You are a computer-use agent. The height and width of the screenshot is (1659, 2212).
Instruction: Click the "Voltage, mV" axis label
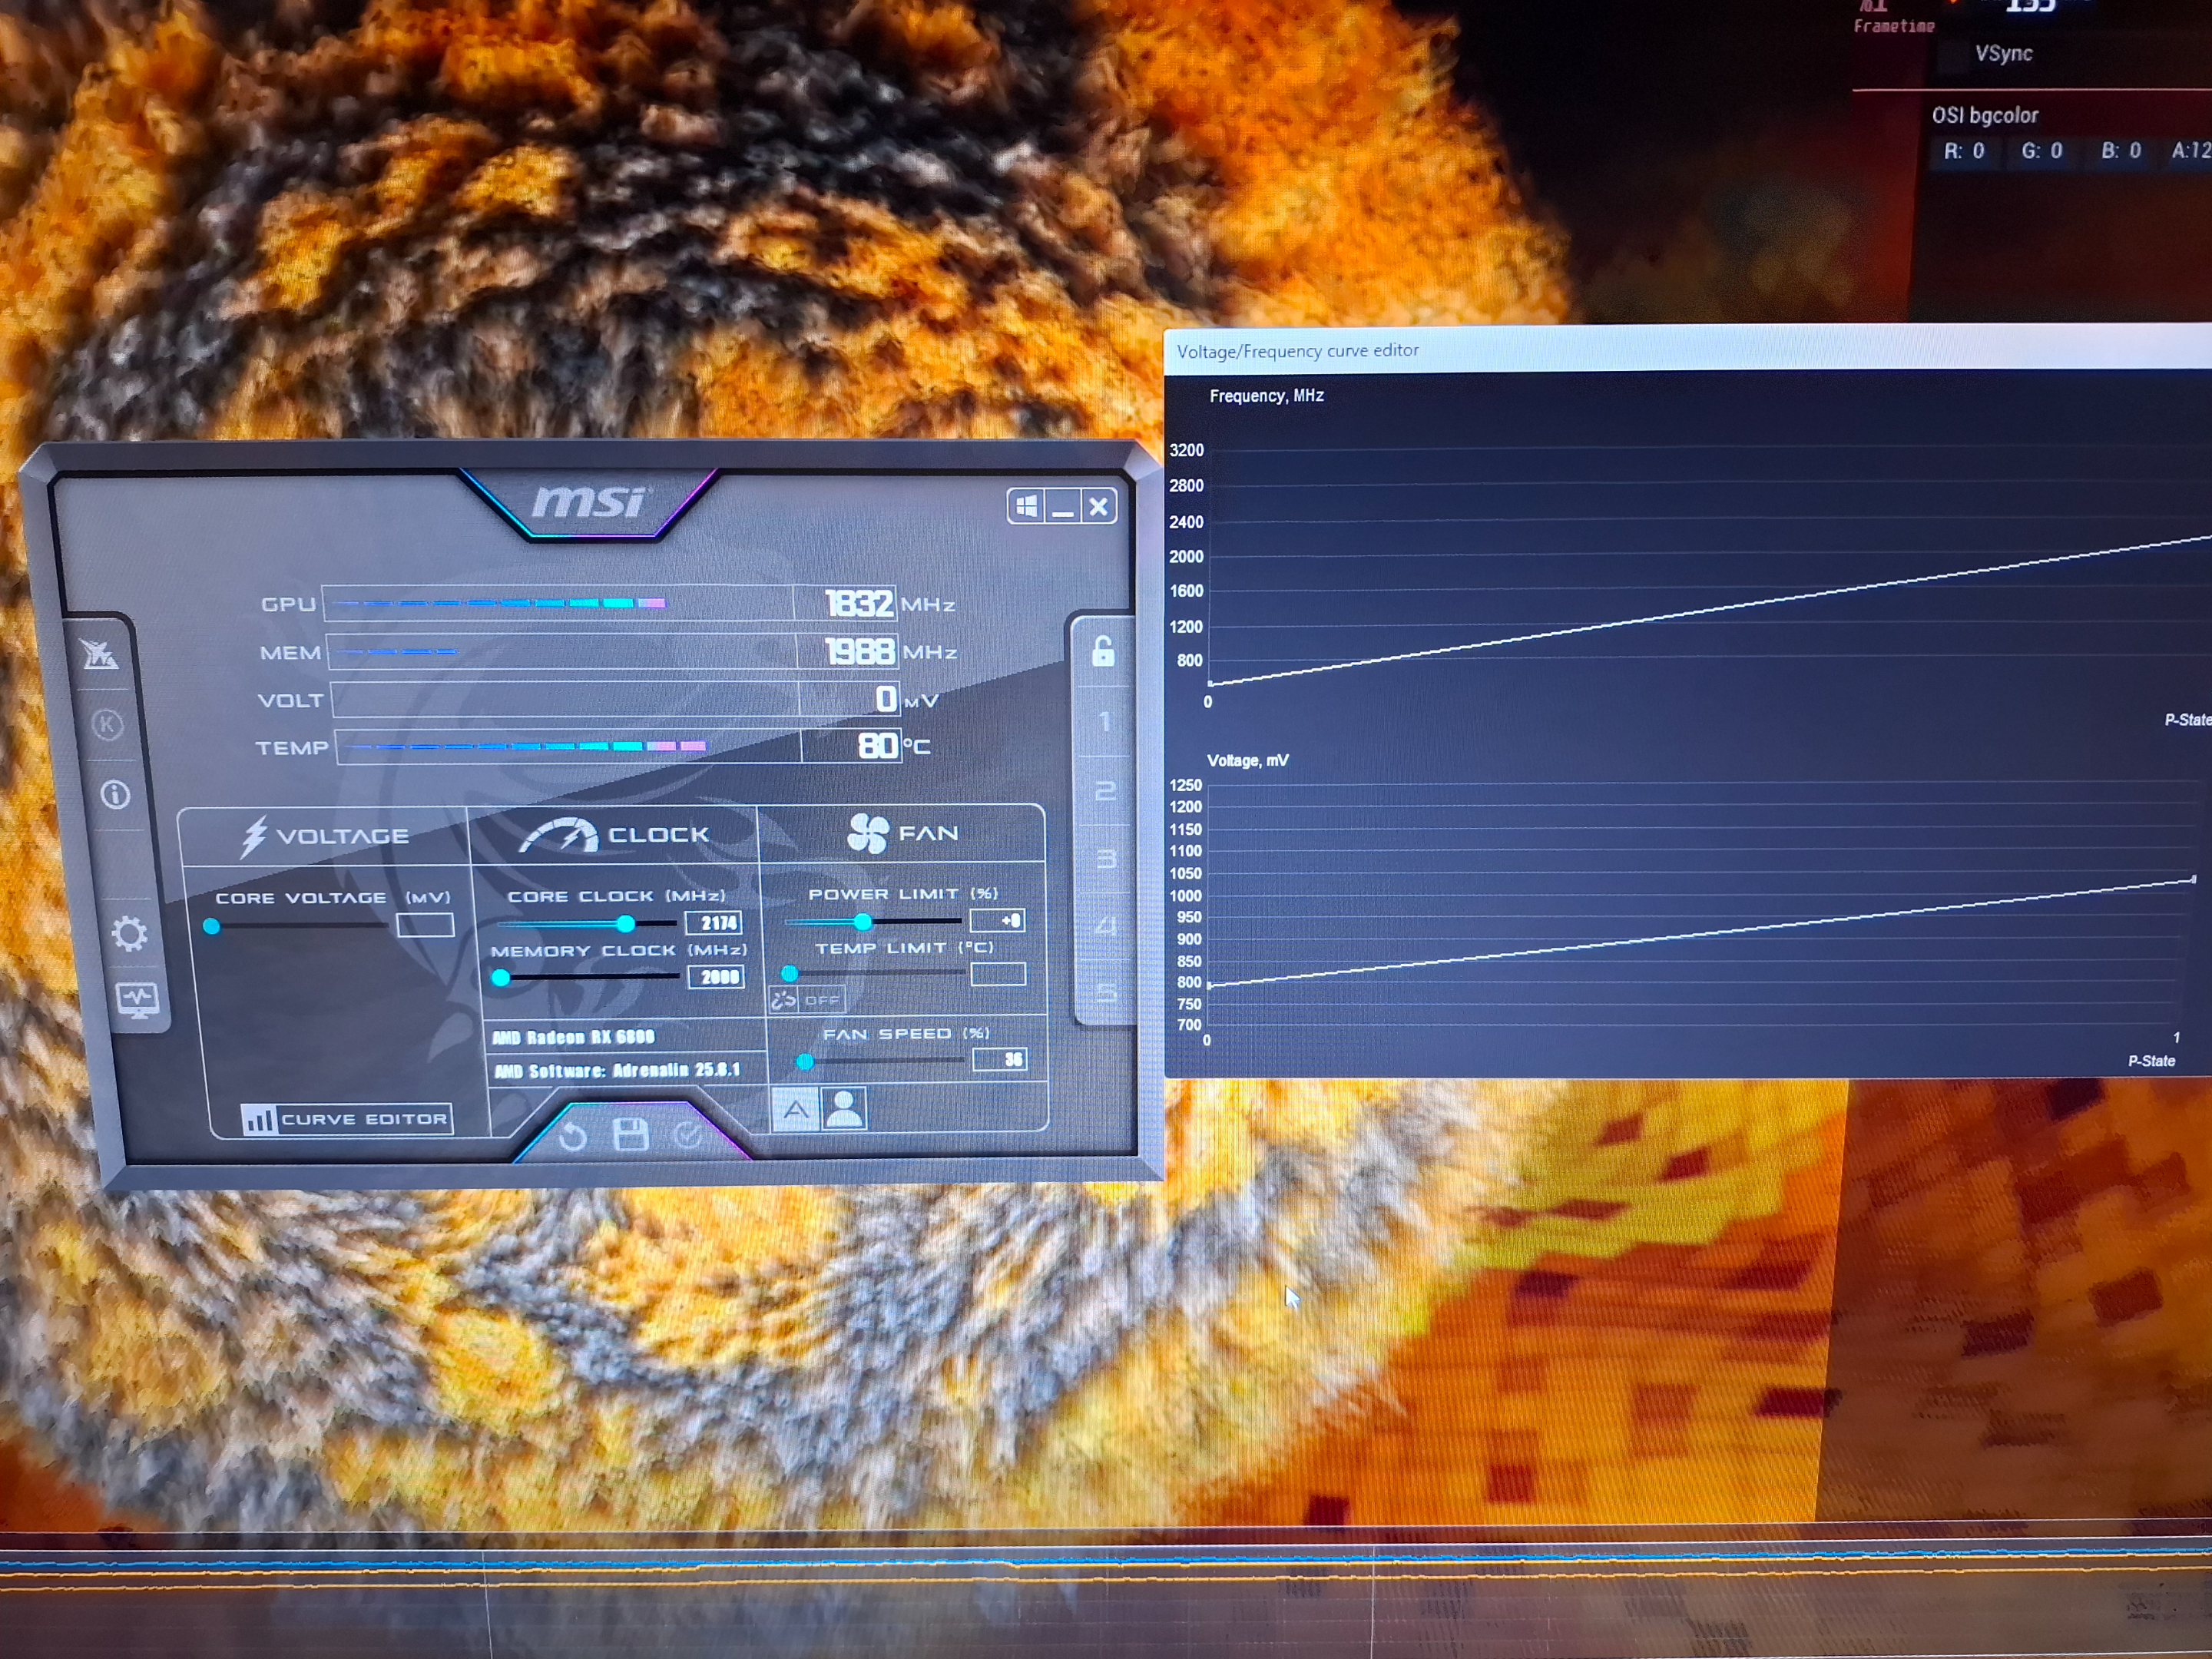[x=1248, y=761]
